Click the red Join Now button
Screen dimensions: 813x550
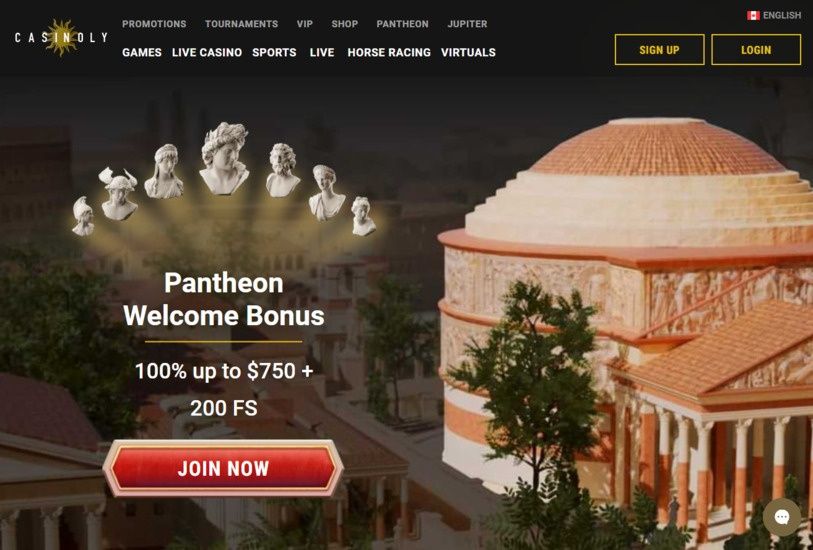click(223, 468)
